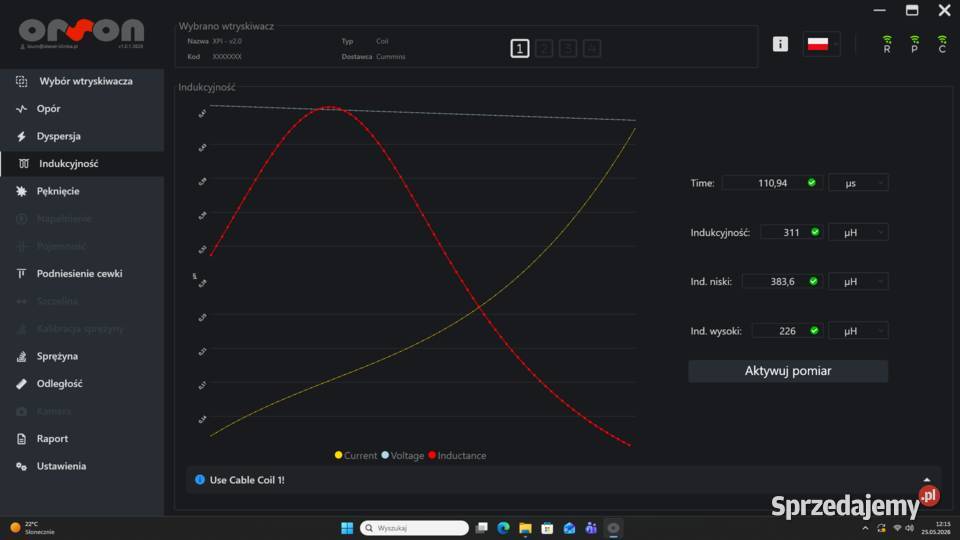Click the ruler icon beside Odległość

[x=21, y=383]
